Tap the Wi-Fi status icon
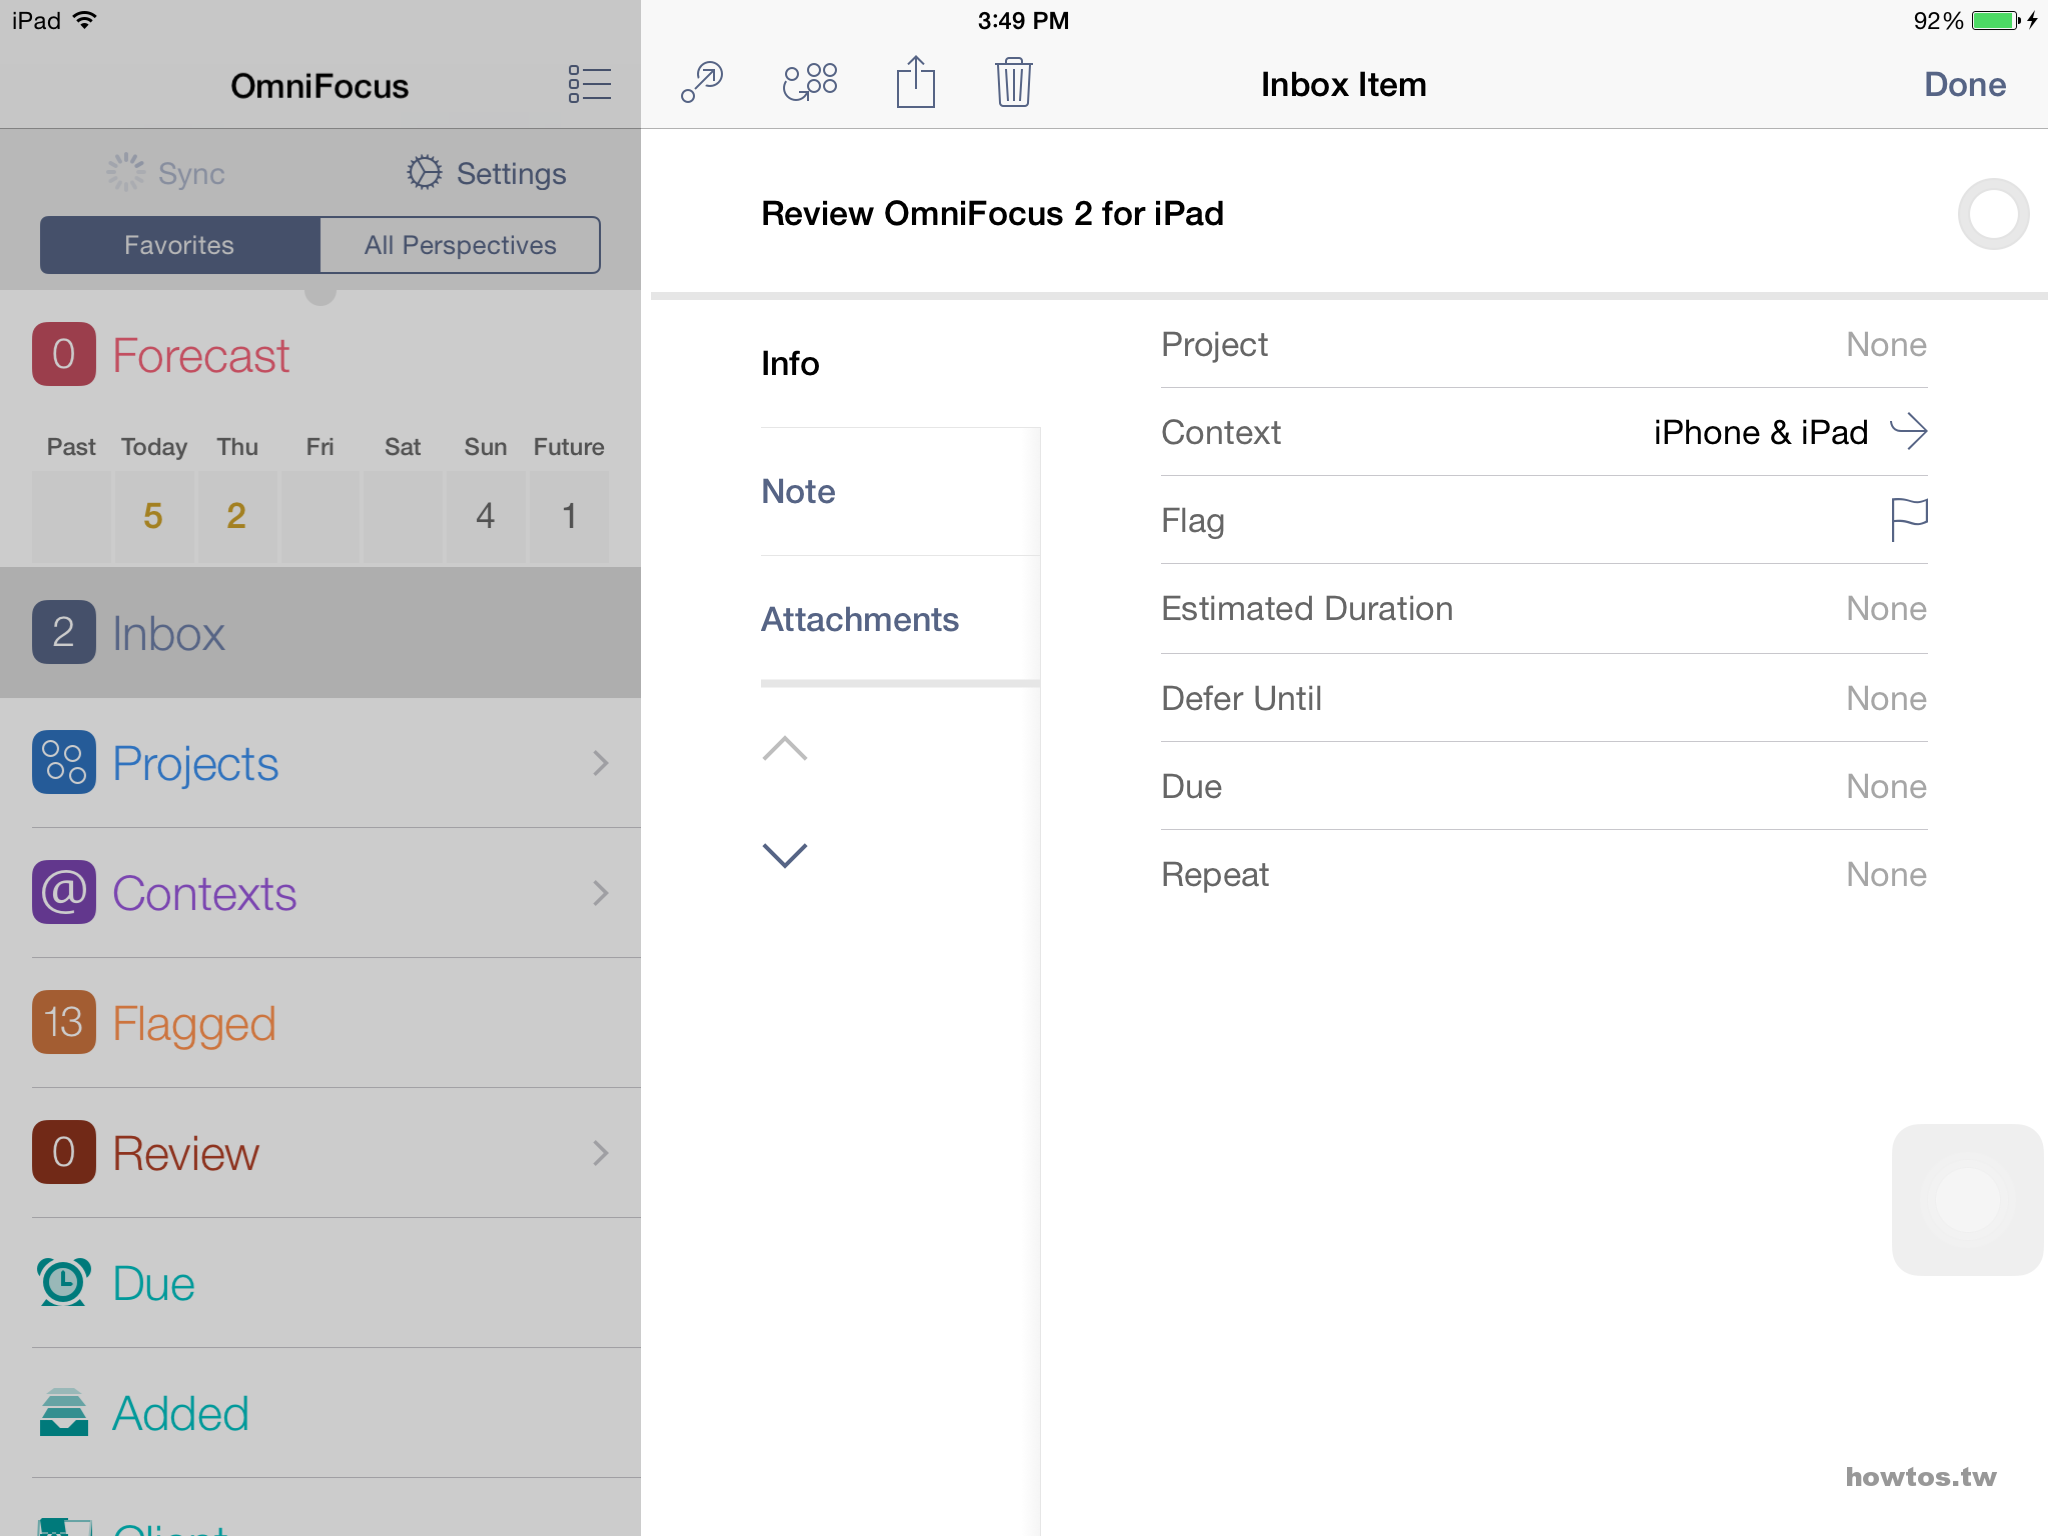The width and height of the screenshot is (2048, 1536). point(86,20)
